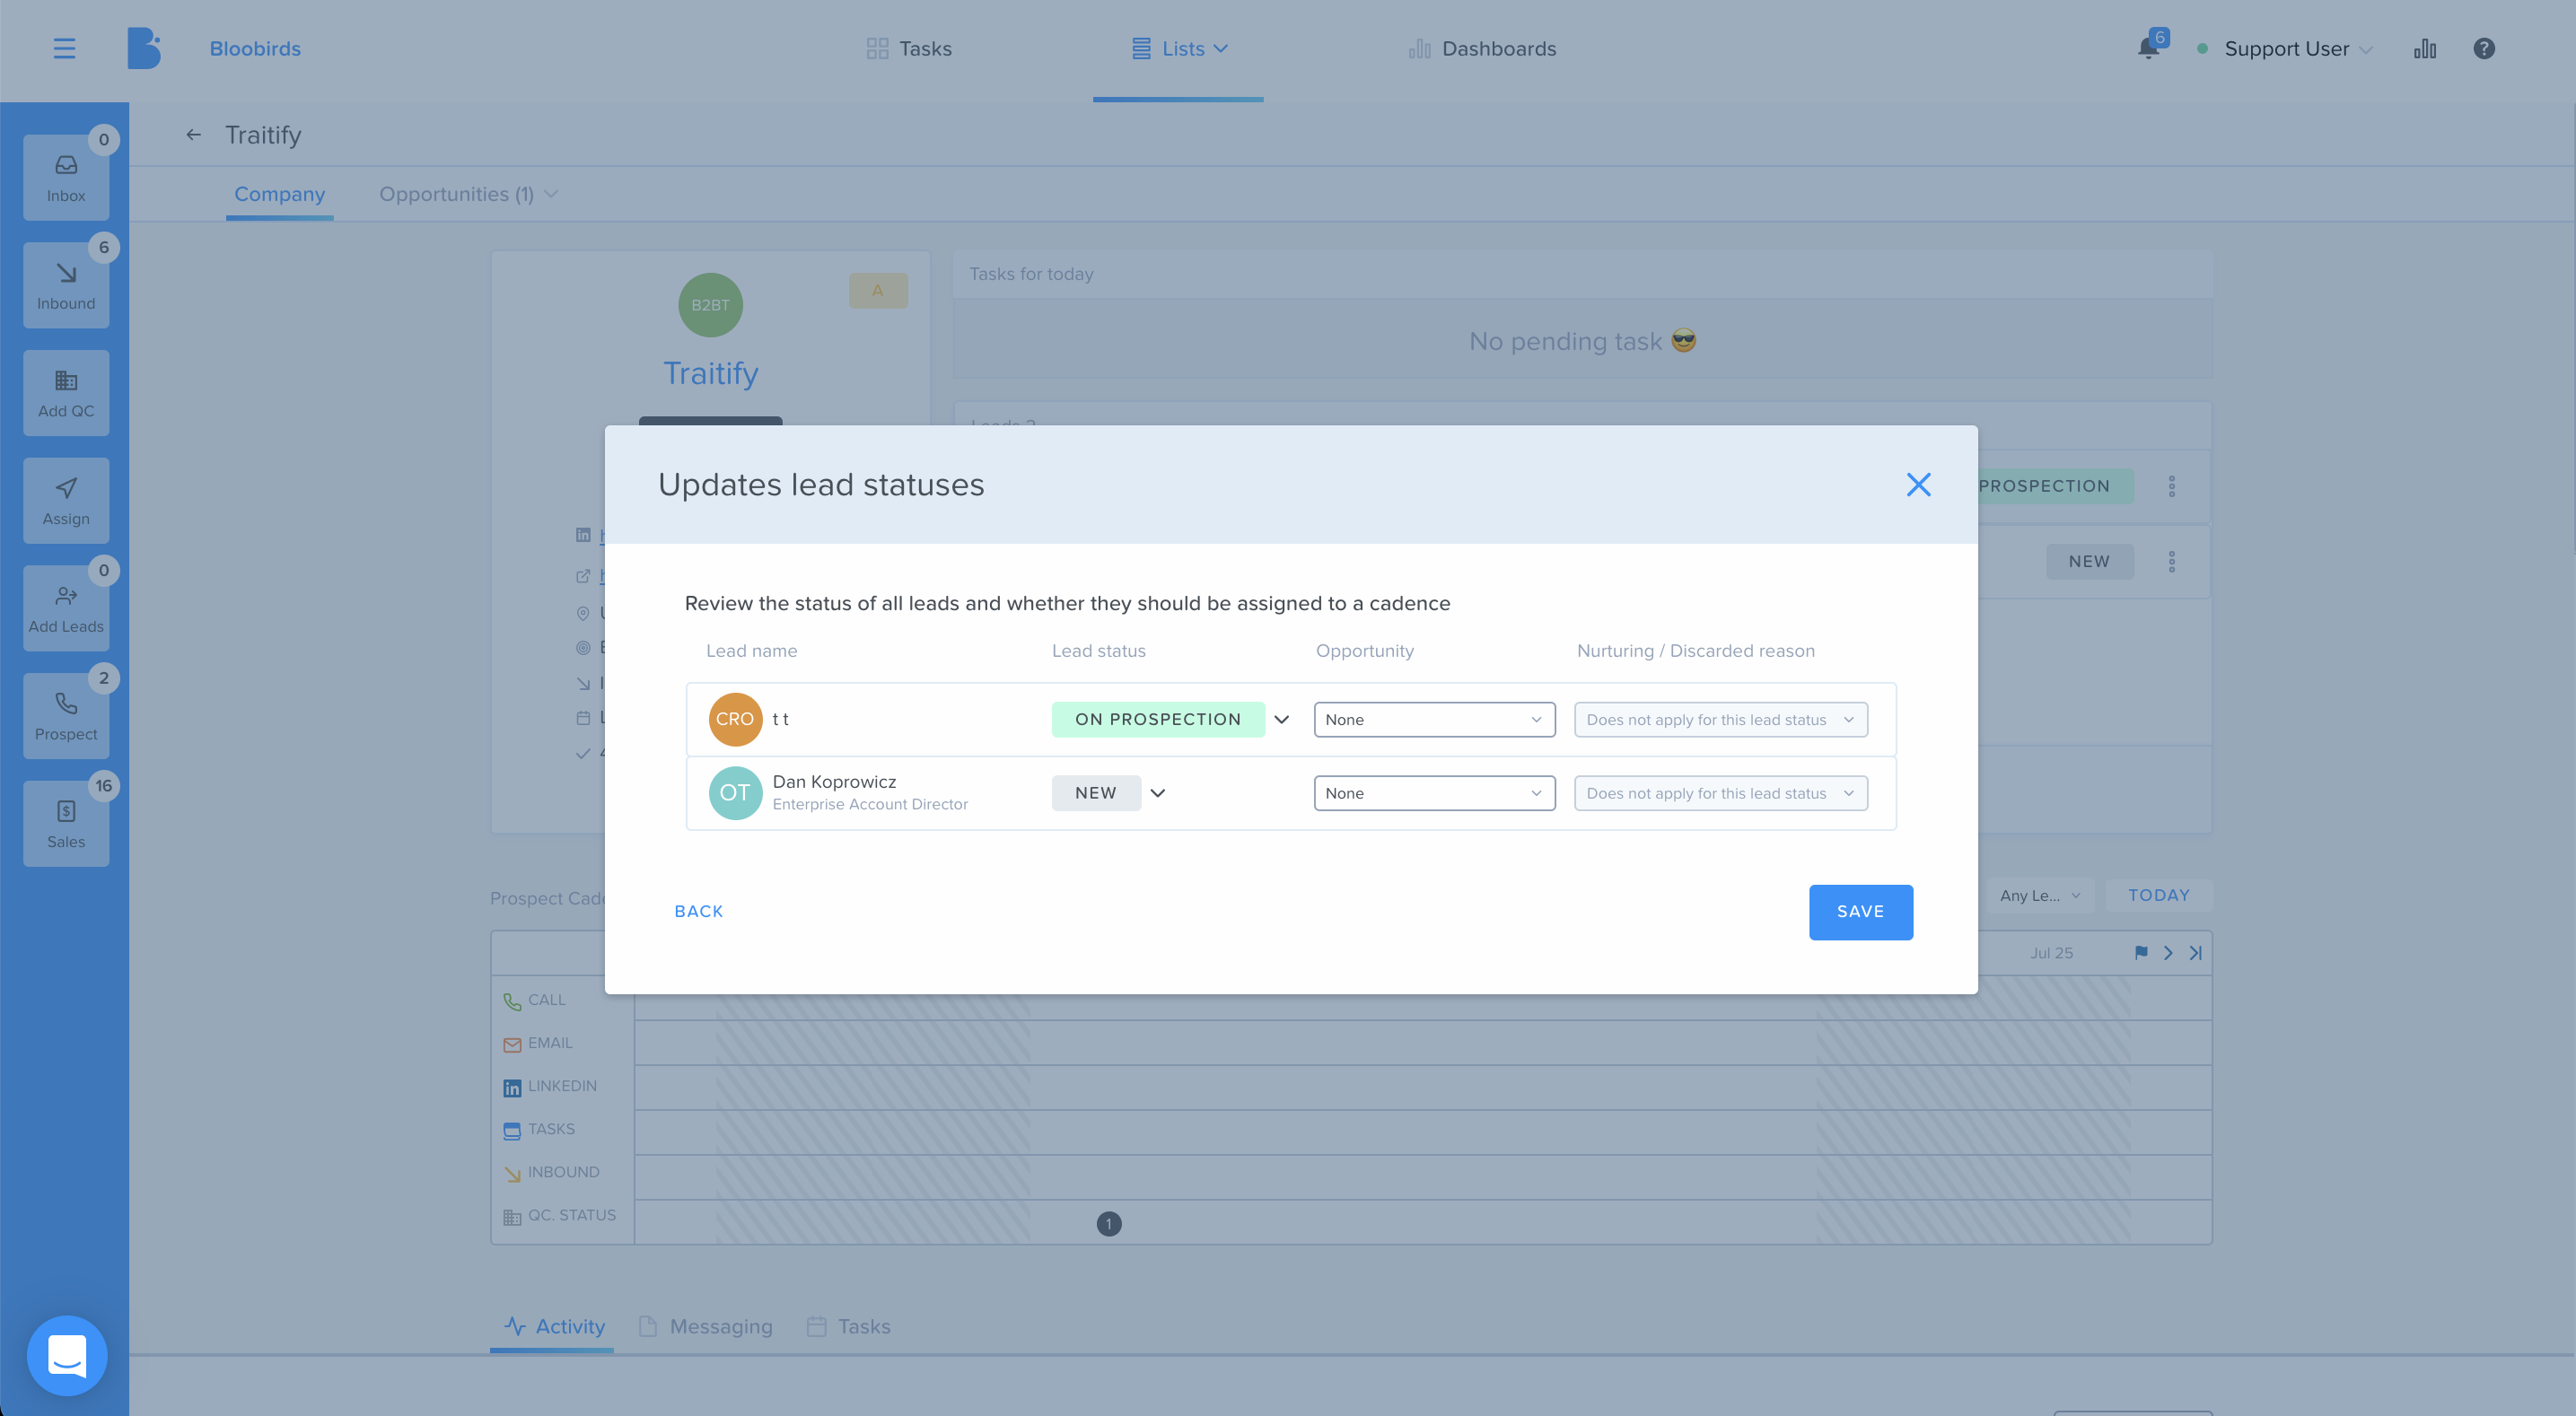Open the help question mark icon
2576x1416 pixels.
(x=2484, y=48)
